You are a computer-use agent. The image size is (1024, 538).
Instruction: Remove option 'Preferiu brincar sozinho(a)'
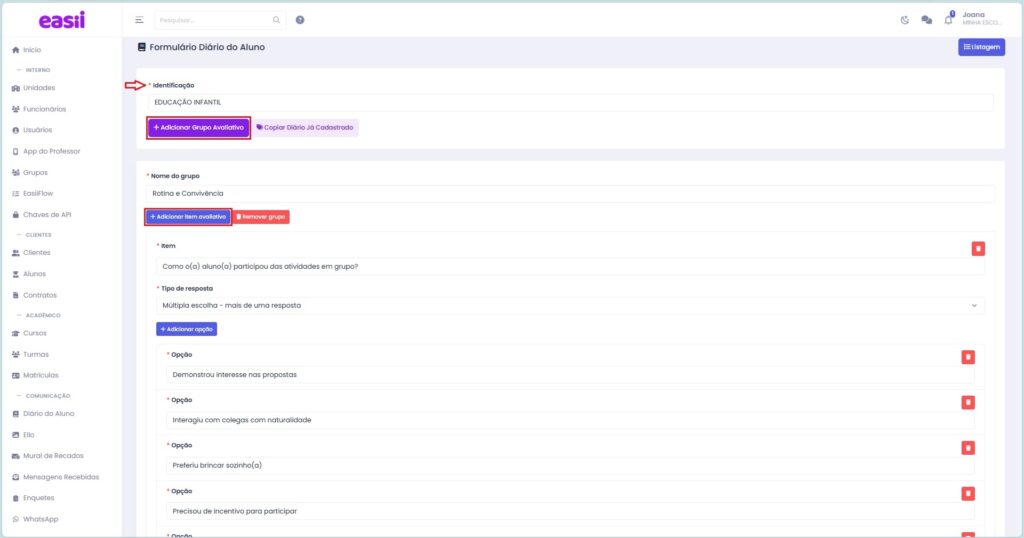967,448
